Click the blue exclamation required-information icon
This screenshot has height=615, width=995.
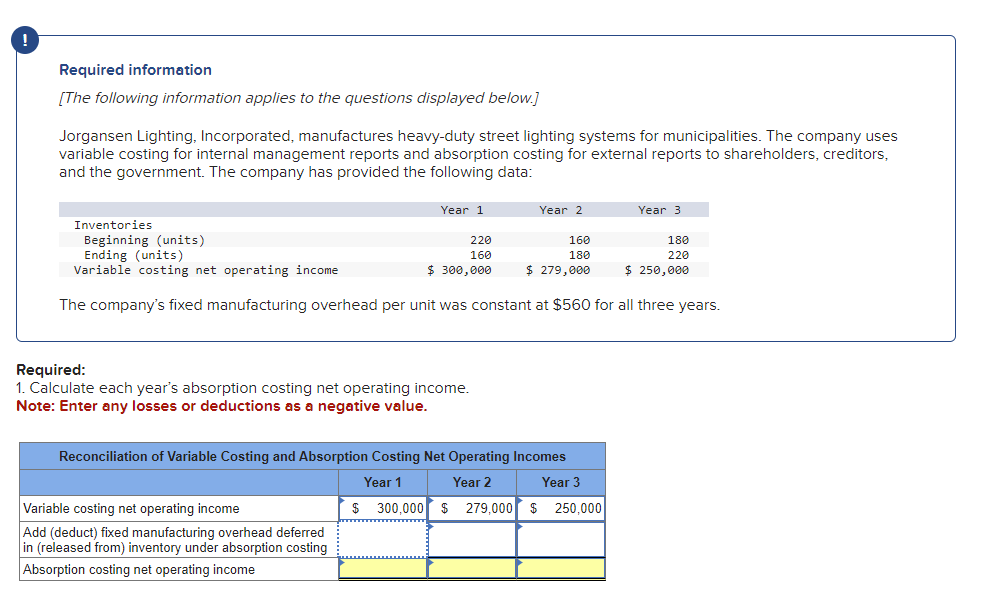(24, 40)
